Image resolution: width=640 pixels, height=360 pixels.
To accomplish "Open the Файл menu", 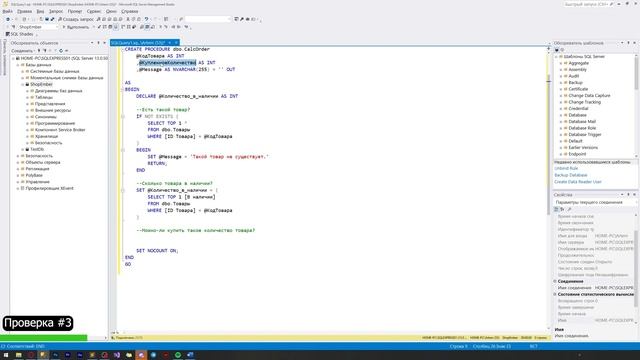I will point(7,11).
